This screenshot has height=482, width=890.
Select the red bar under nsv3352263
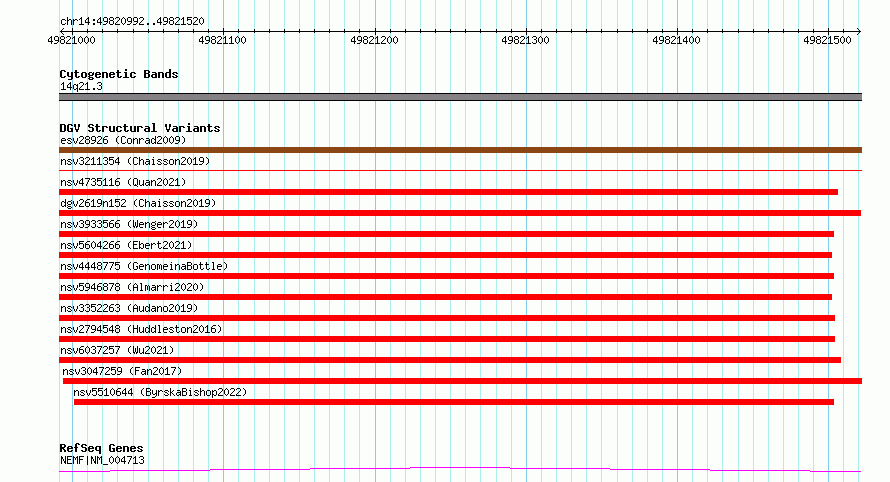[x=447, y=318]
